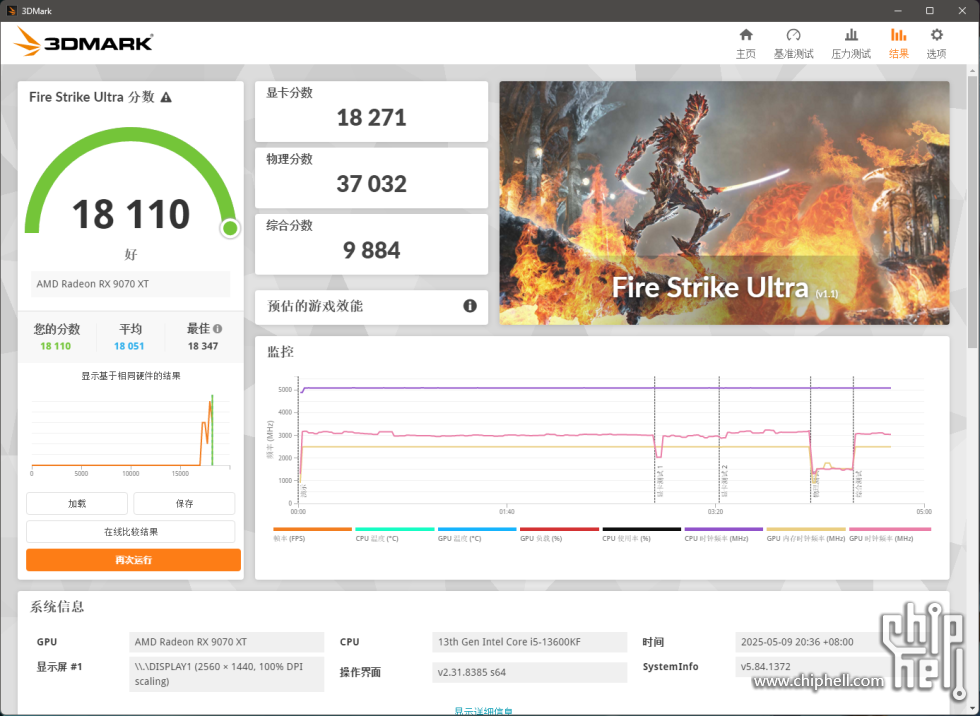Open the 压力测试 stress test section

[x=851, y=44]
